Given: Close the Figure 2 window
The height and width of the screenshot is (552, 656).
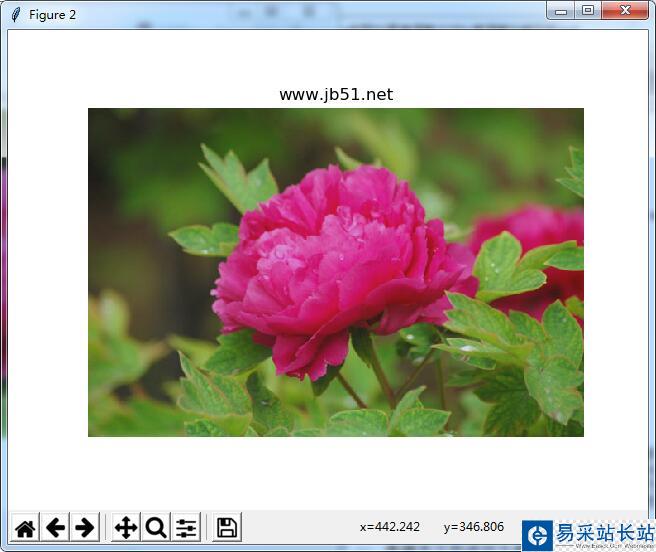Looking at the screenshot, I should [x=625, y=10].
